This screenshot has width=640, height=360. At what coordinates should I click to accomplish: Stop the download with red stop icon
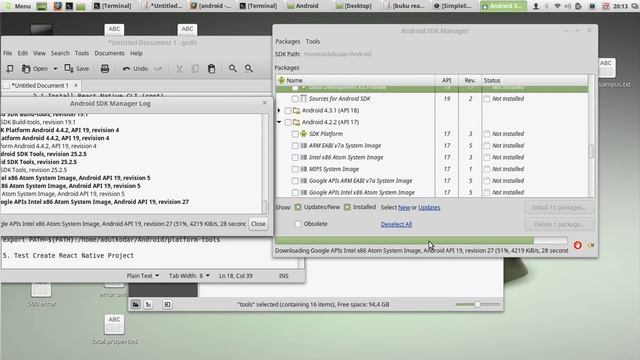[x=578, y=245]
